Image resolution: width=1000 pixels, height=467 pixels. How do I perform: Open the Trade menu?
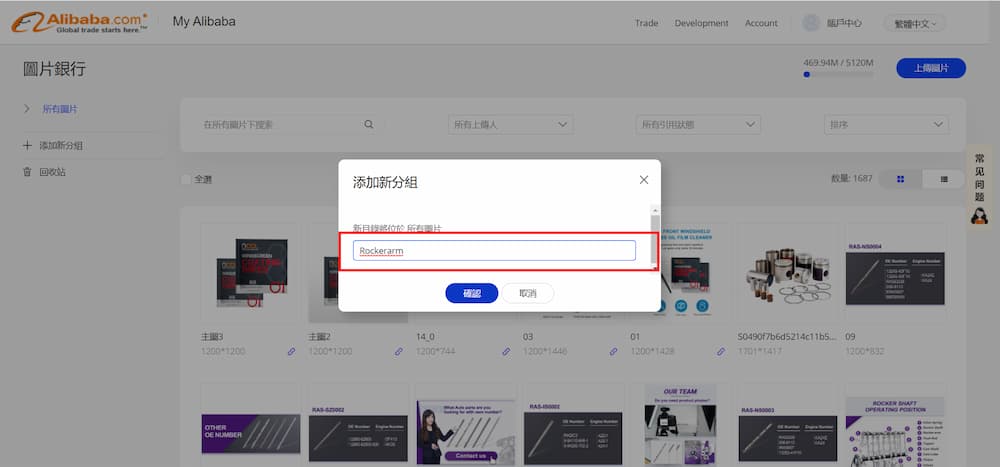(646, 23)
